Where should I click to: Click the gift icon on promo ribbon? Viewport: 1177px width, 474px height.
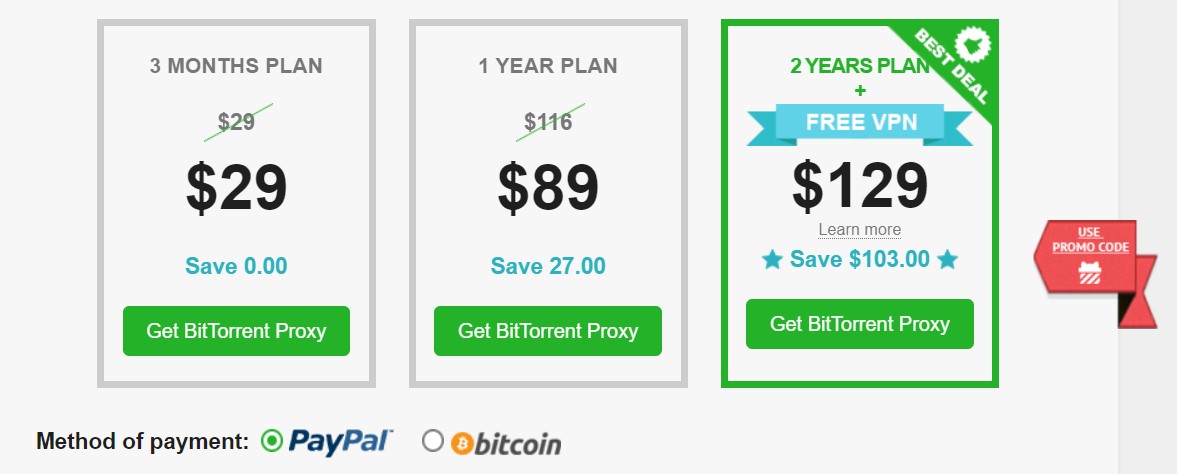pyautogui.click(x=1090, y=273)
